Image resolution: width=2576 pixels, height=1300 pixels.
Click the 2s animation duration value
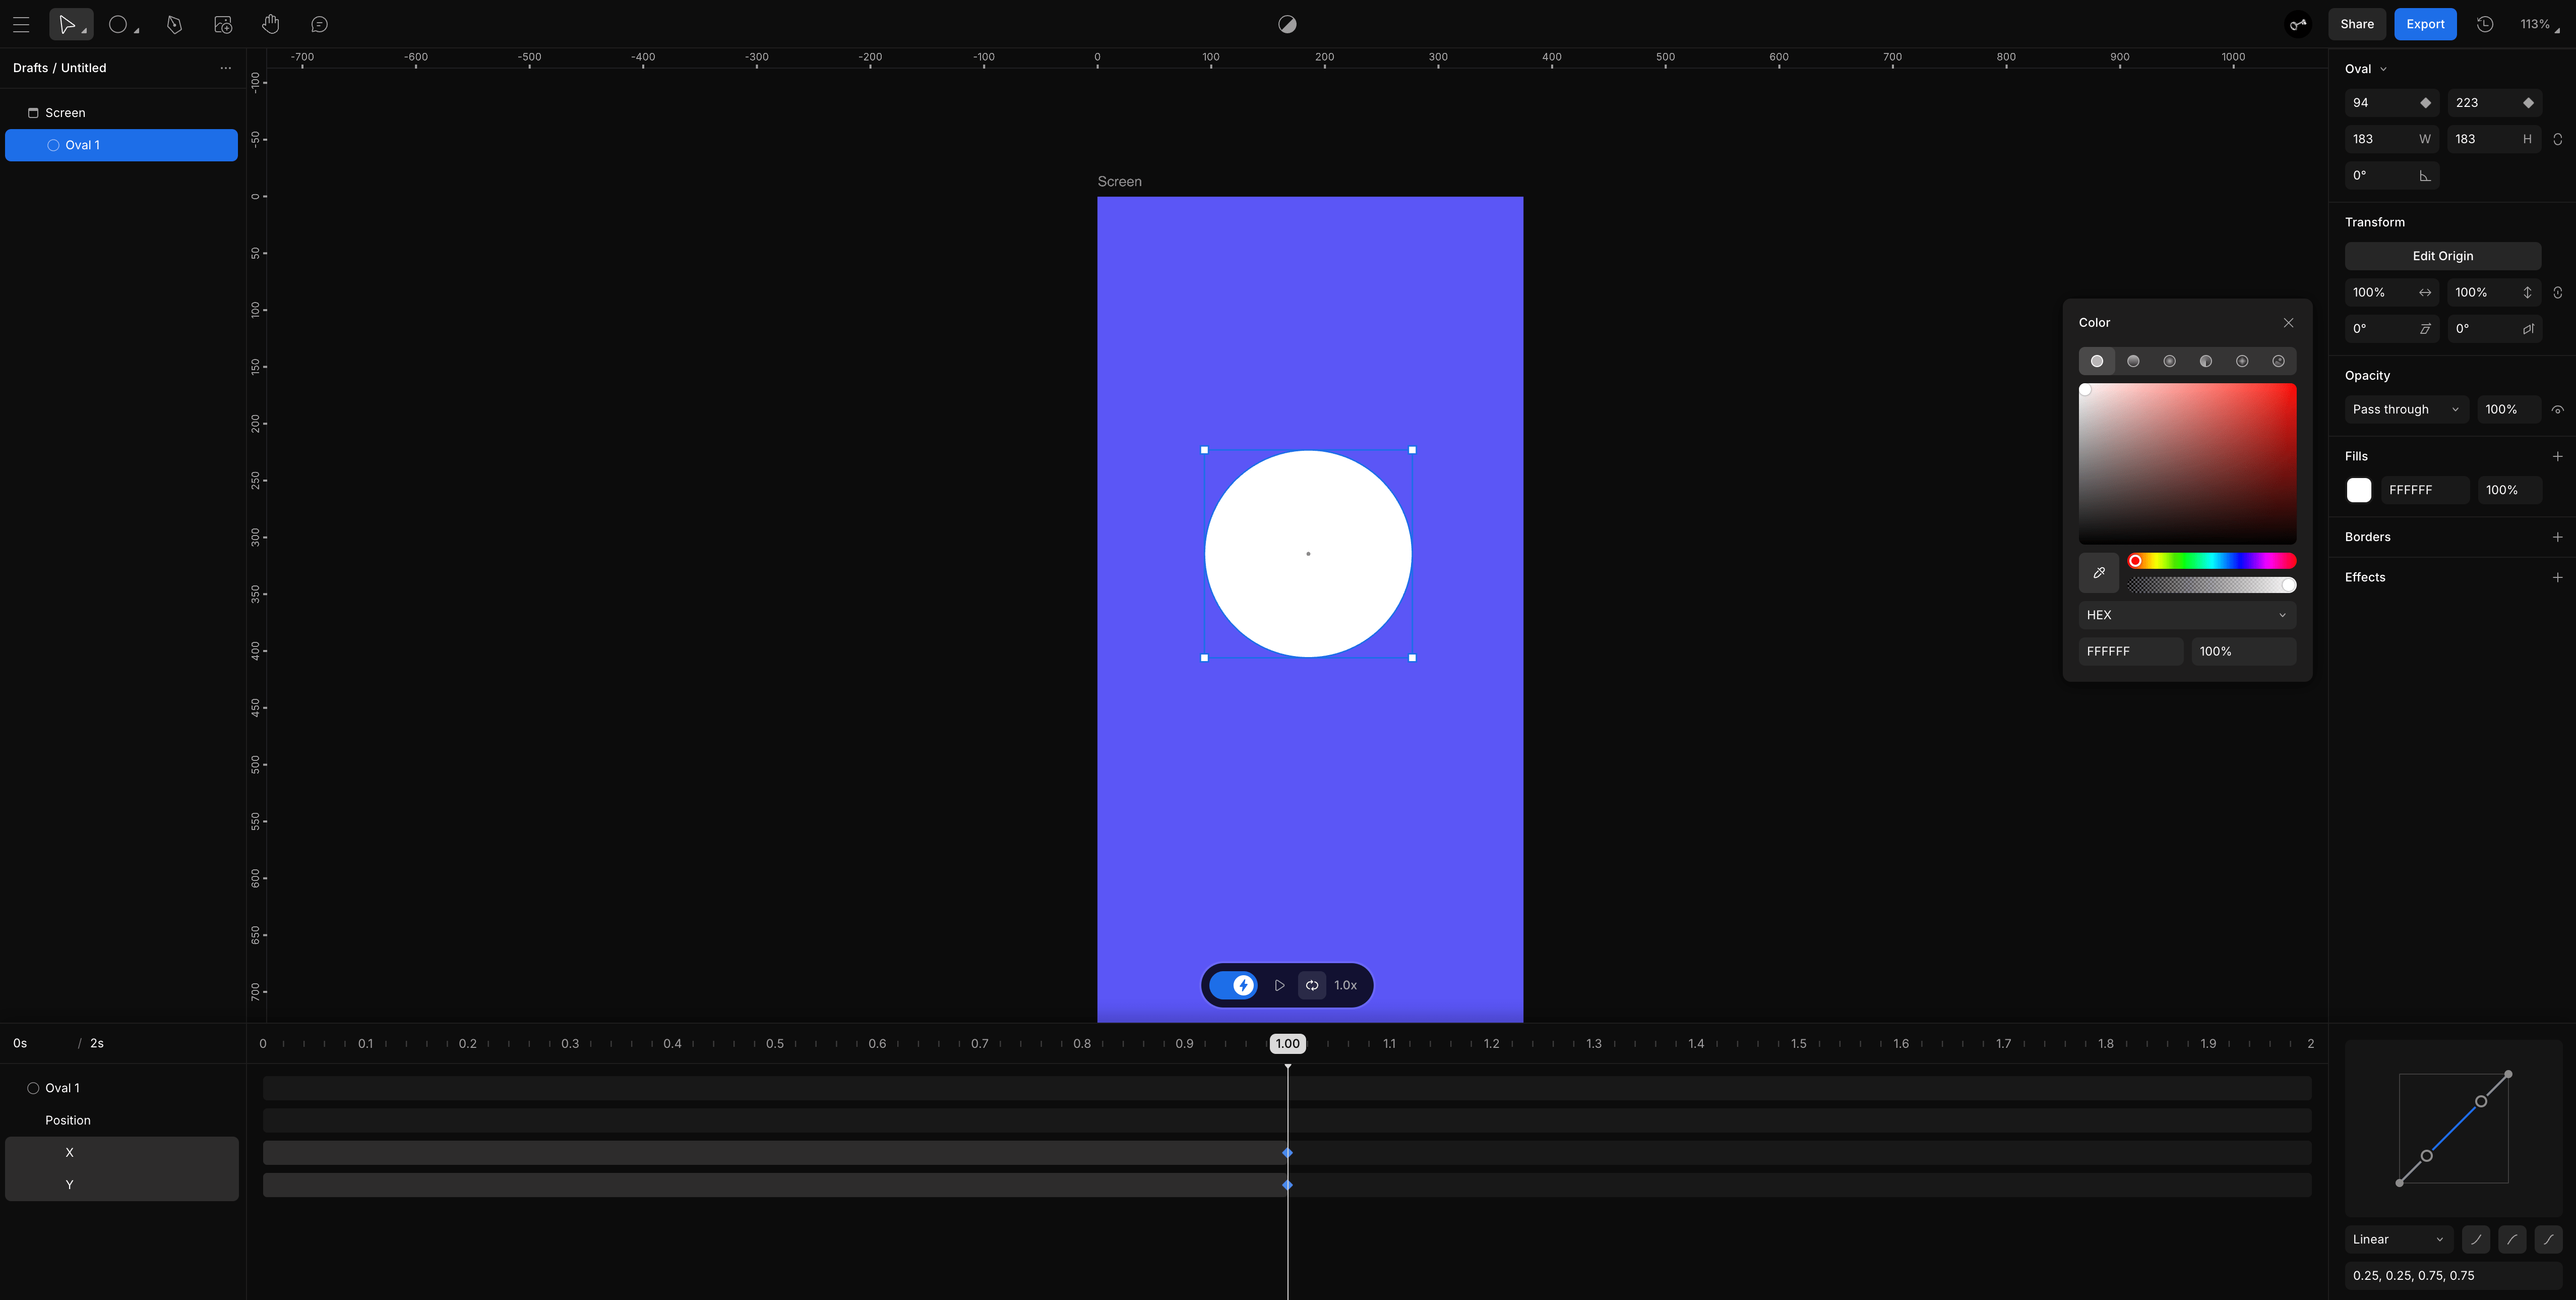[97, 1043]
